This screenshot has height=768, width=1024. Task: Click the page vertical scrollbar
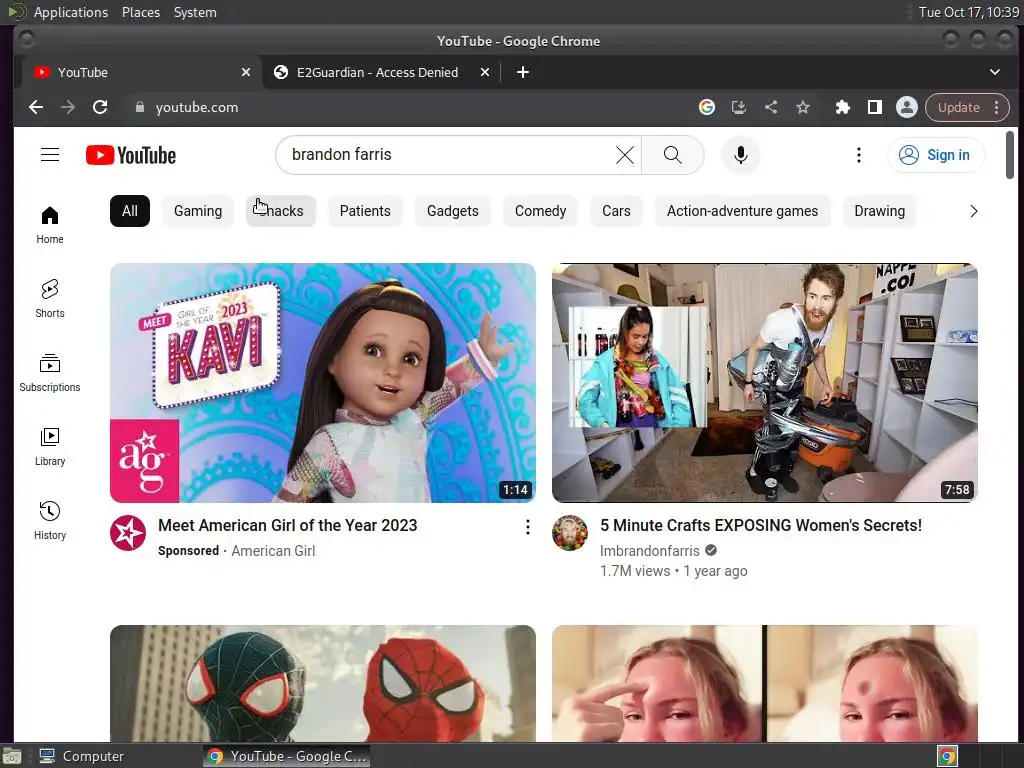(1010, 155)
